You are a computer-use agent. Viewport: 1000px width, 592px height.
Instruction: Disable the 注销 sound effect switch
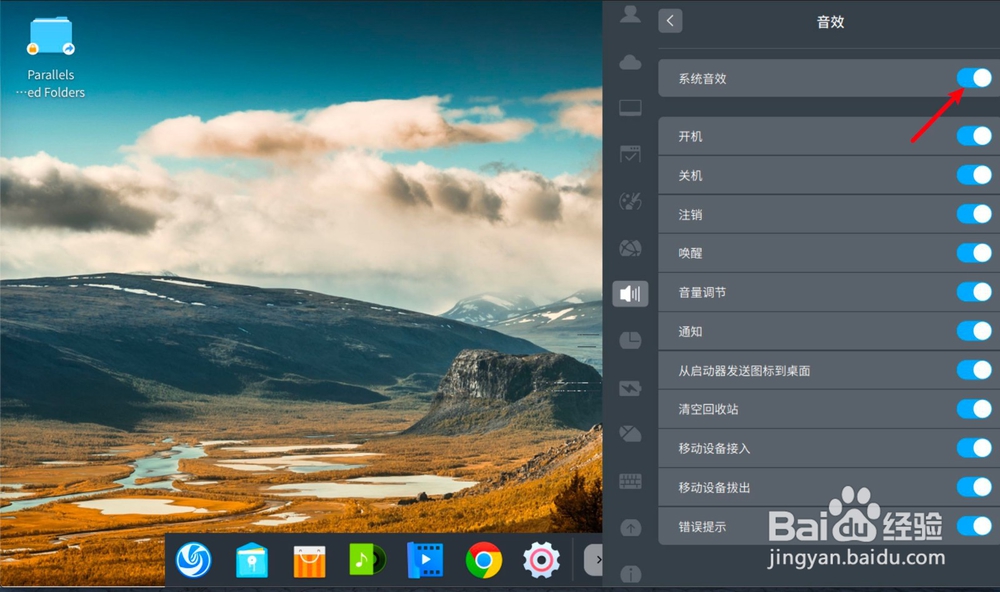[x=974, y=214]
